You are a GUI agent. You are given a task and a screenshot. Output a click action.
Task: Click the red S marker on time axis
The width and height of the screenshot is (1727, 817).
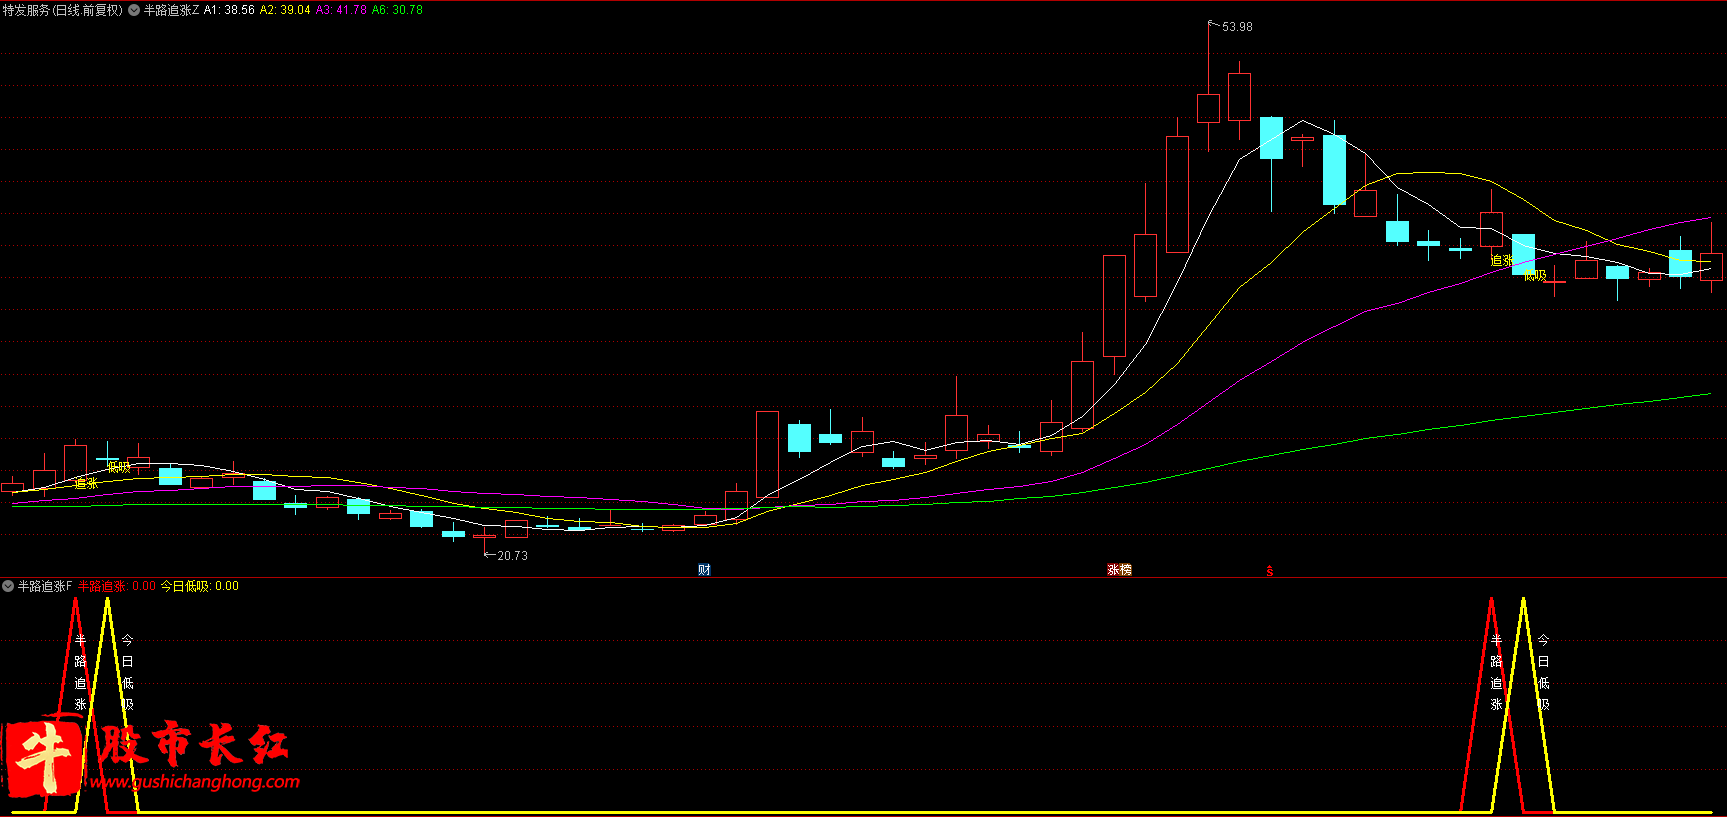click(1270, 571)
